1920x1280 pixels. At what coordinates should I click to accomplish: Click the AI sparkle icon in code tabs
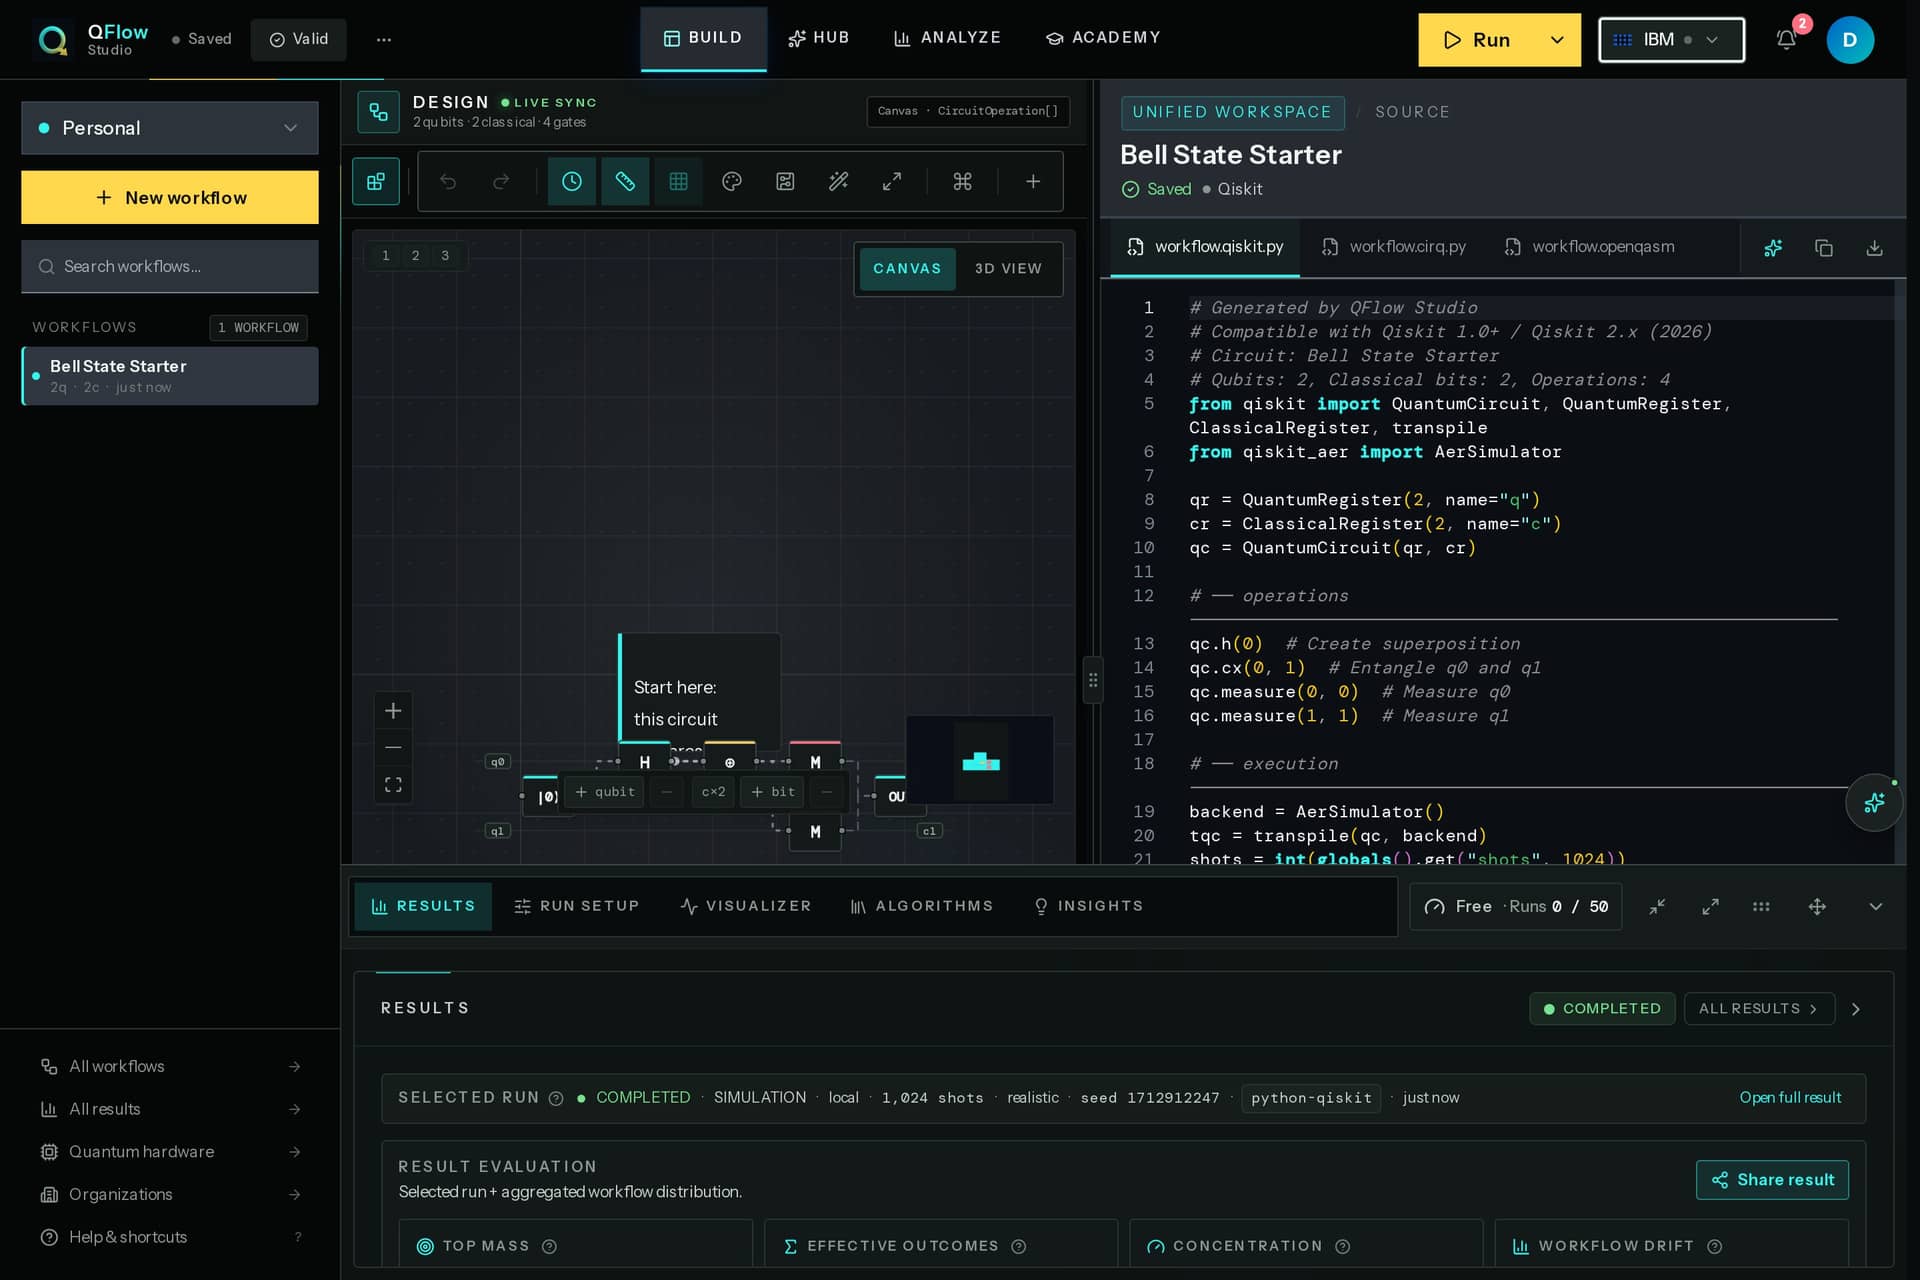click(x=1773, y=248)
